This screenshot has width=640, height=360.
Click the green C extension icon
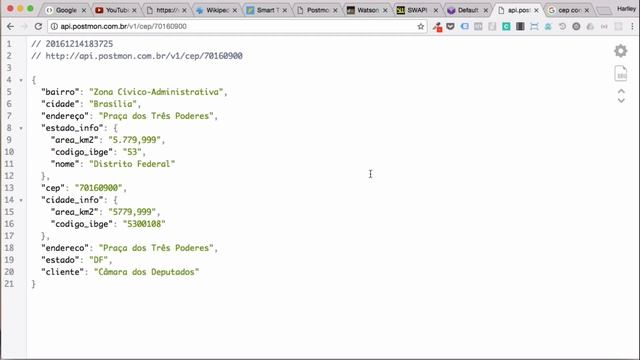[506, 27]
